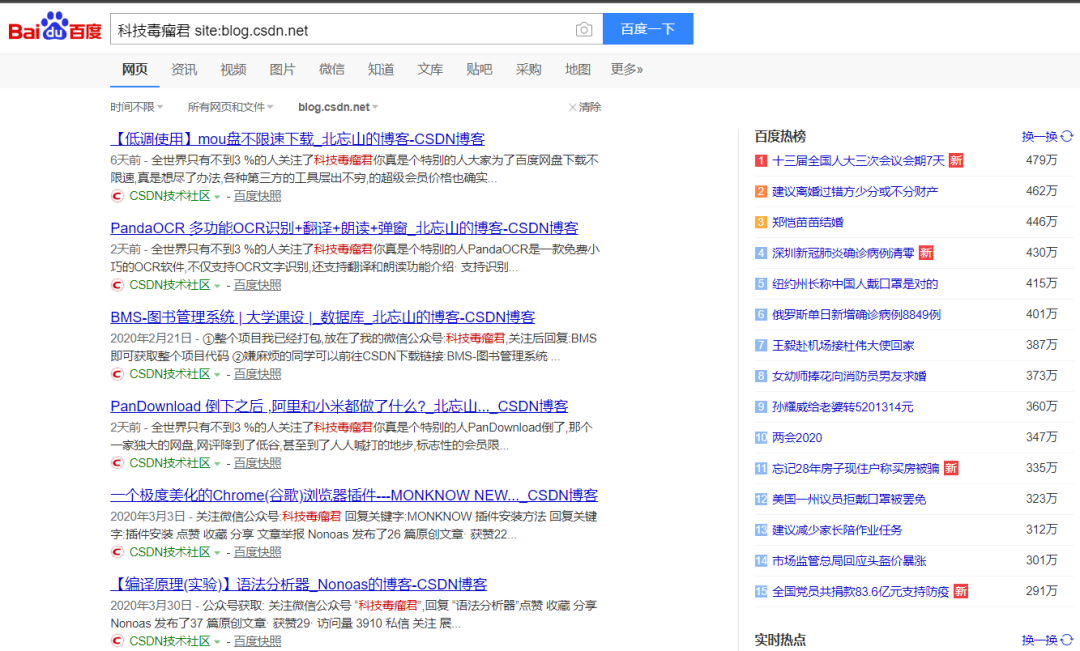
Task: Refresh the 百度热榜 list icon
Action: click(x=1067, y=136)
